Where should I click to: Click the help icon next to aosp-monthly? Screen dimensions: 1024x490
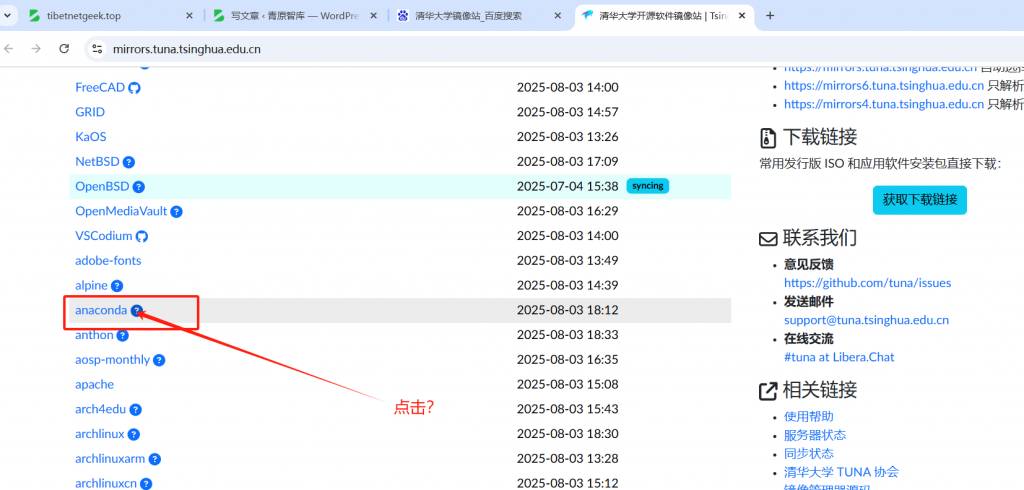(159, 360)
